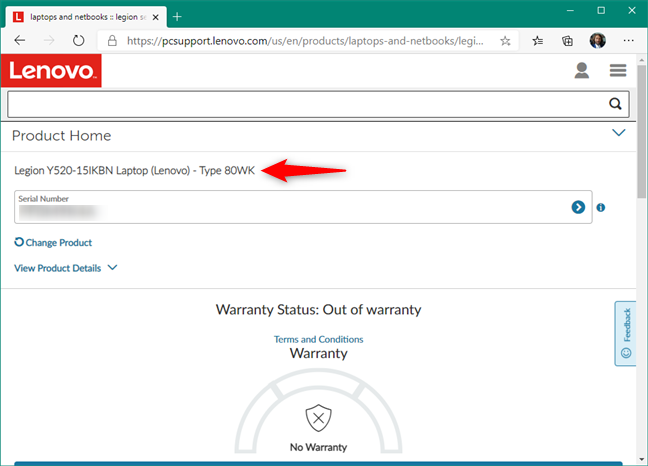Open the browser settings ellipsis menu

pos(628,40)
